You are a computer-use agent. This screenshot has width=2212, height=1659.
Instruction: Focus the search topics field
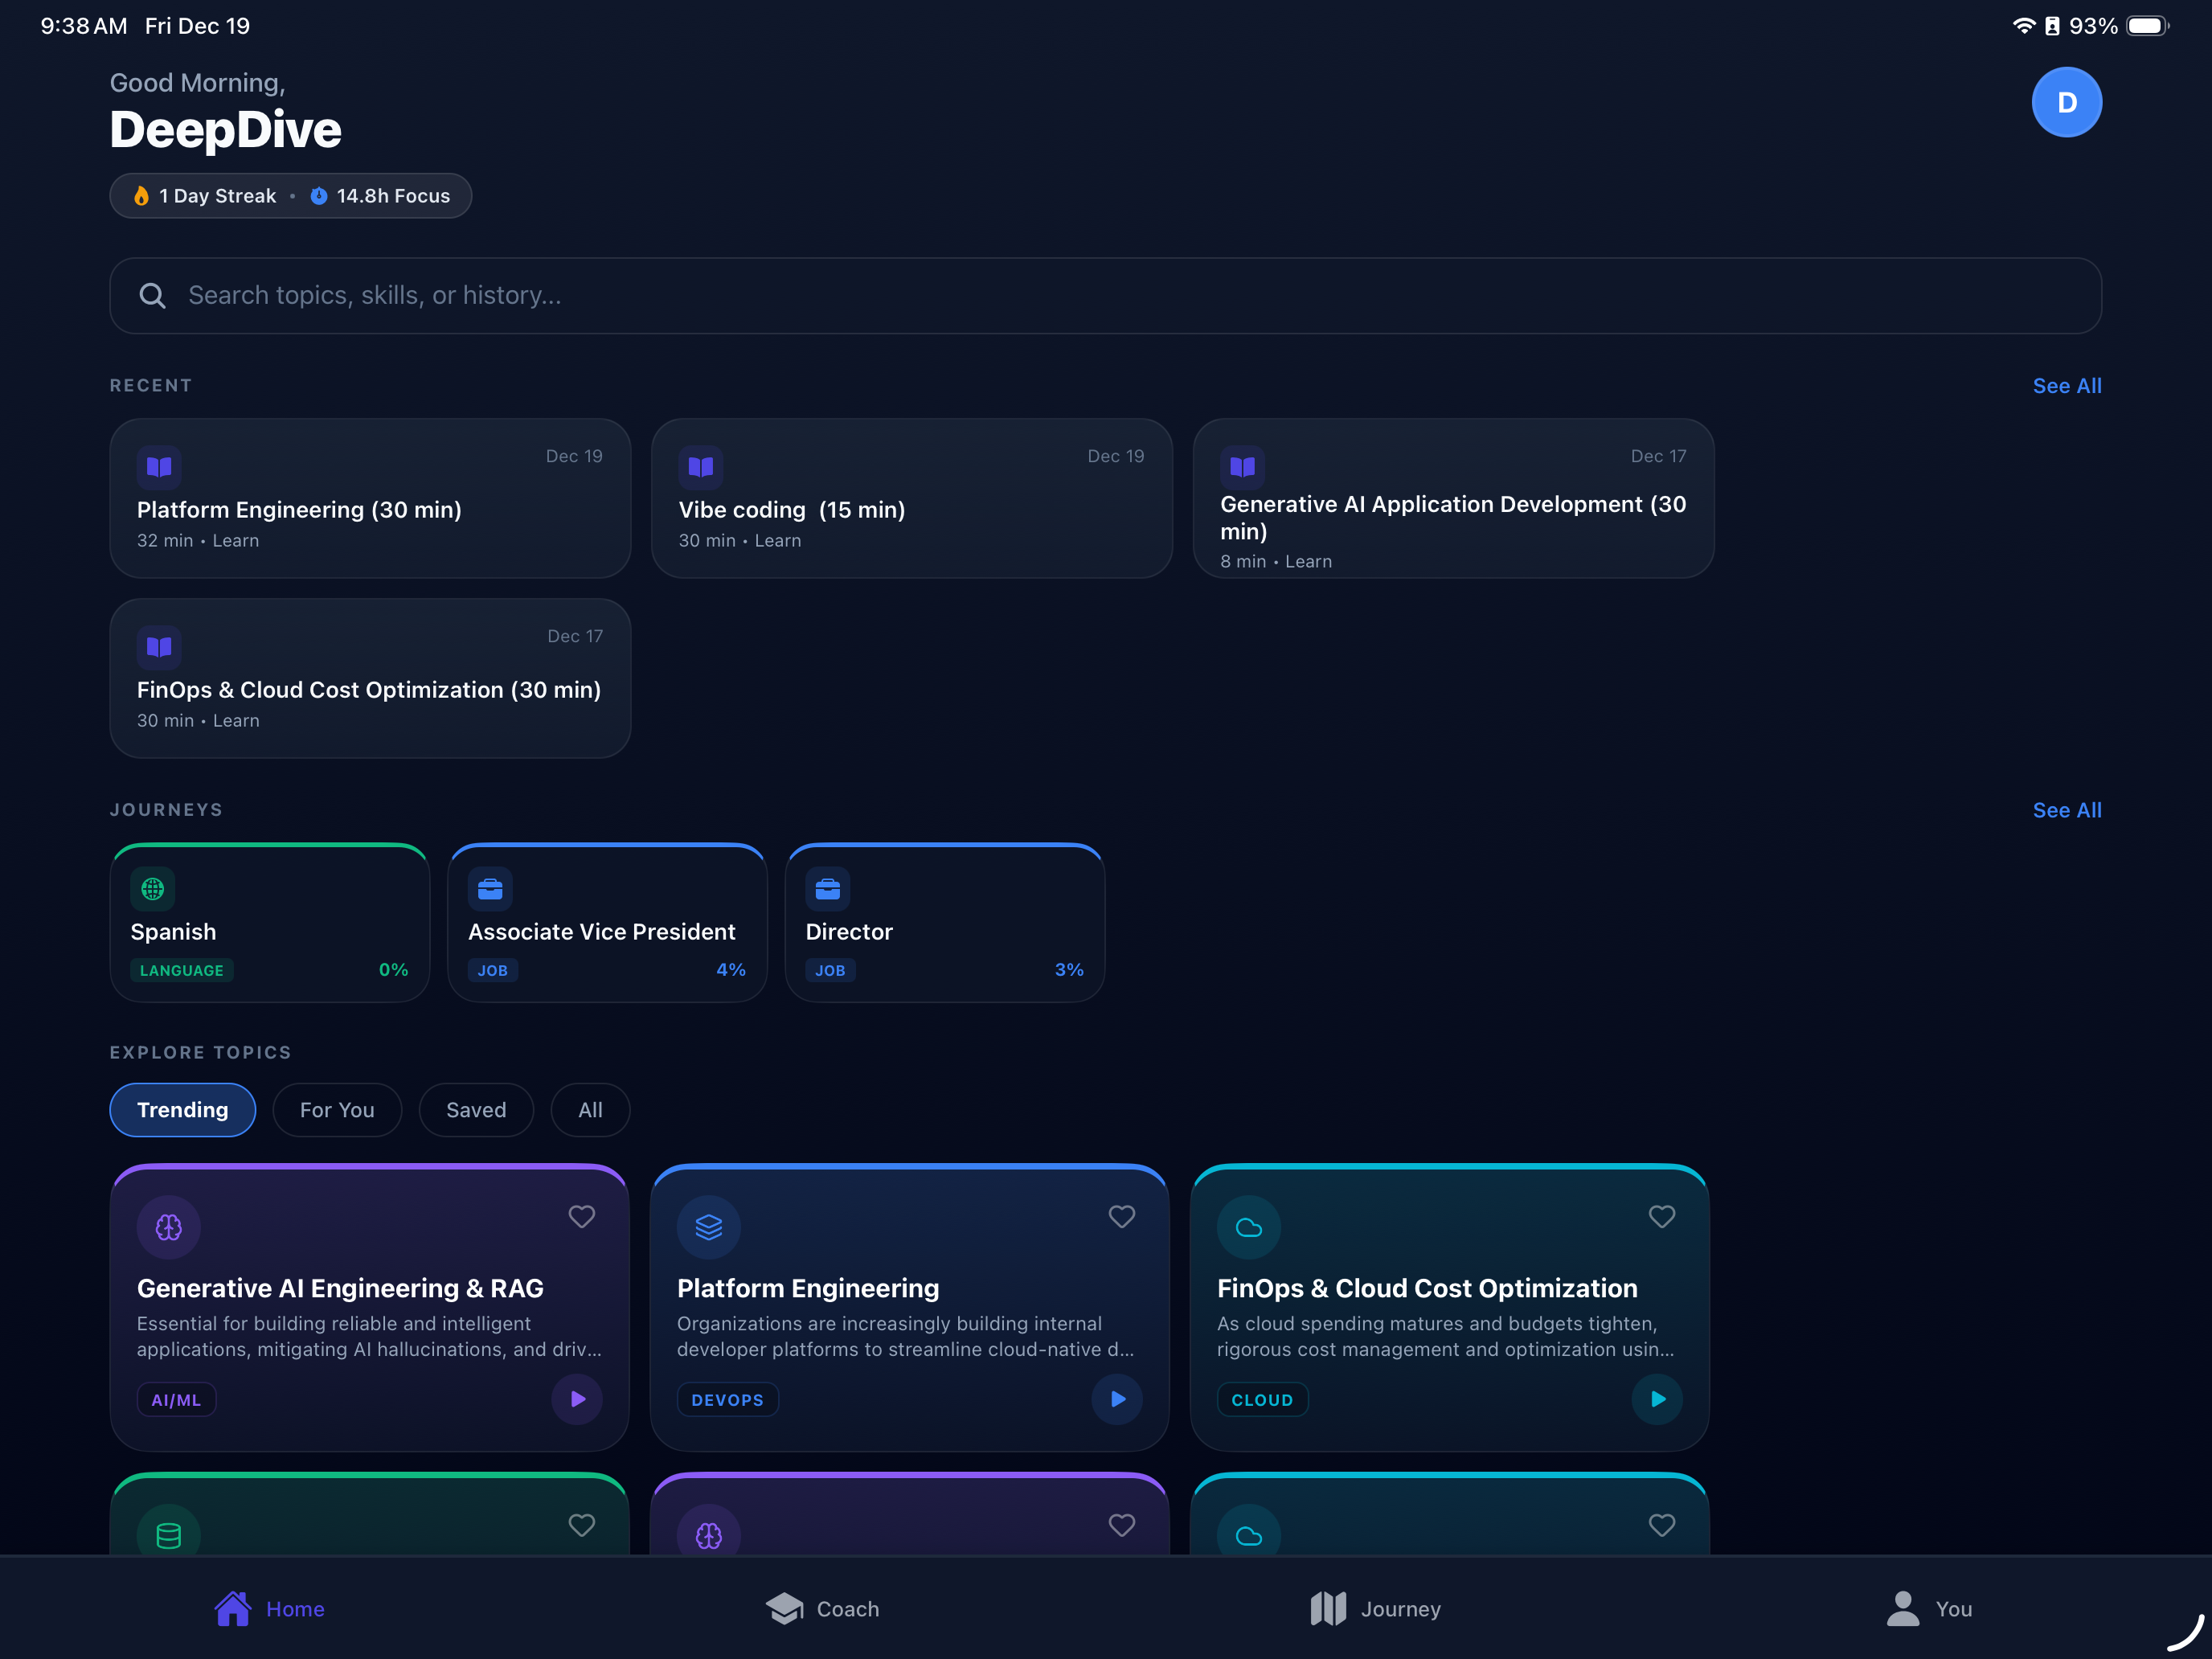[1105, 295]
